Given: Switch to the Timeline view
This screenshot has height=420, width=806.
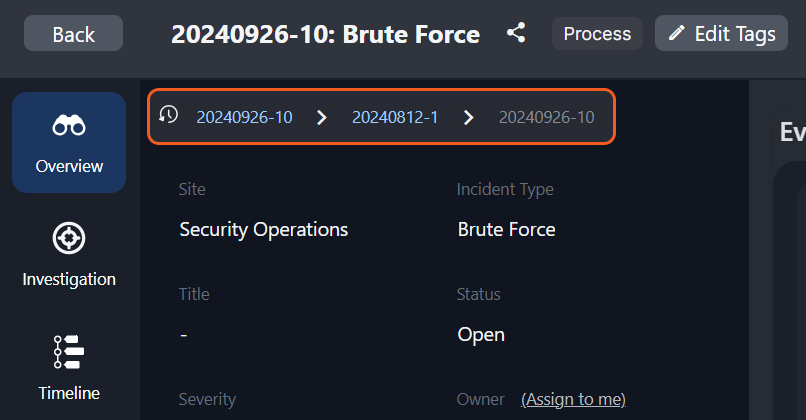Looking at the screenshot, I should point(69,368).
